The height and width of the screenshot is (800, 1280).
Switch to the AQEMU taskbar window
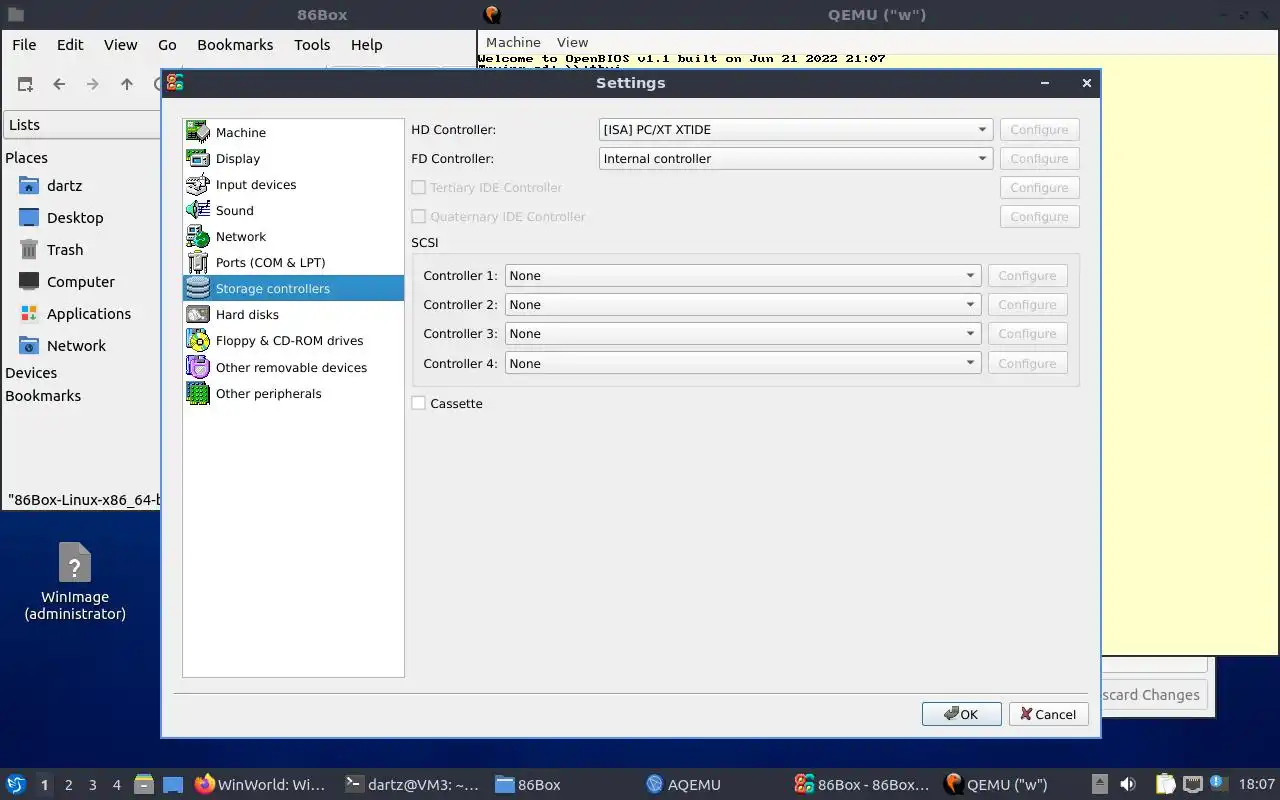[x=684, y=785]
